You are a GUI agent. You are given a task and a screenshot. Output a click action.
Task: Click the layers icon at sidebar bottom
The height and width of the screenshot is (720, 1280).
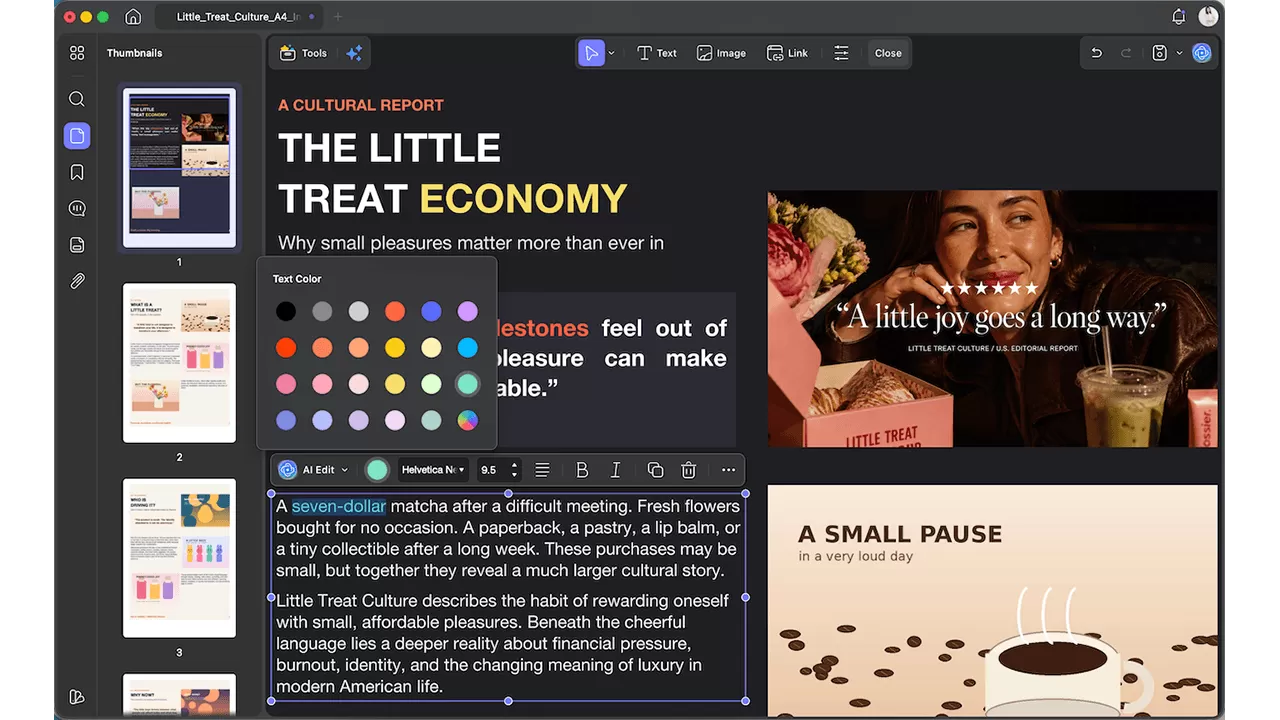(77, 697)
